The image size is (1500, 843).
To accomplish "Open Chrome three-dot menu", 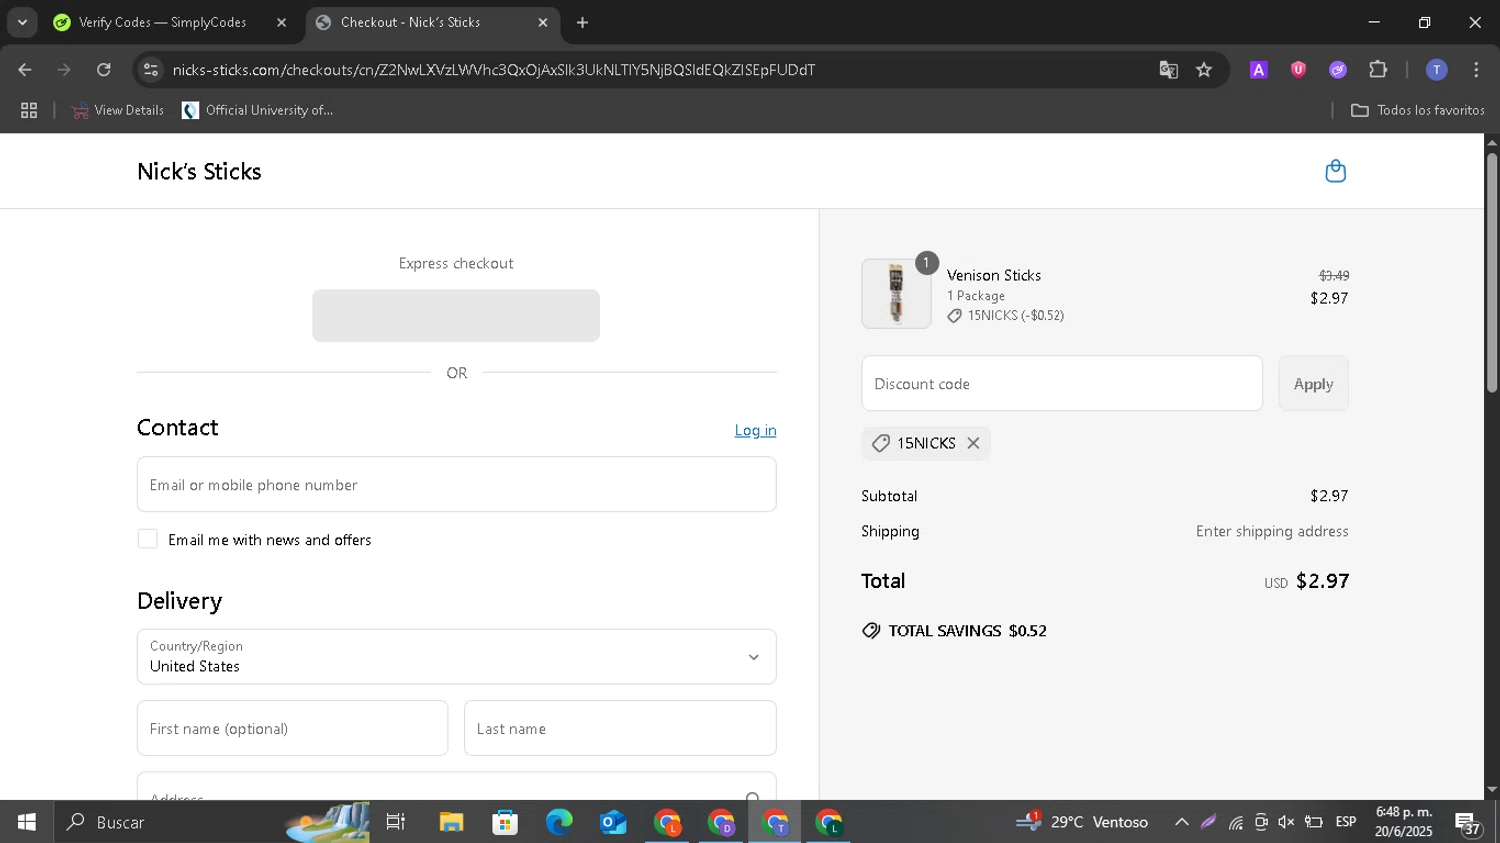I will coord(1476,70).
